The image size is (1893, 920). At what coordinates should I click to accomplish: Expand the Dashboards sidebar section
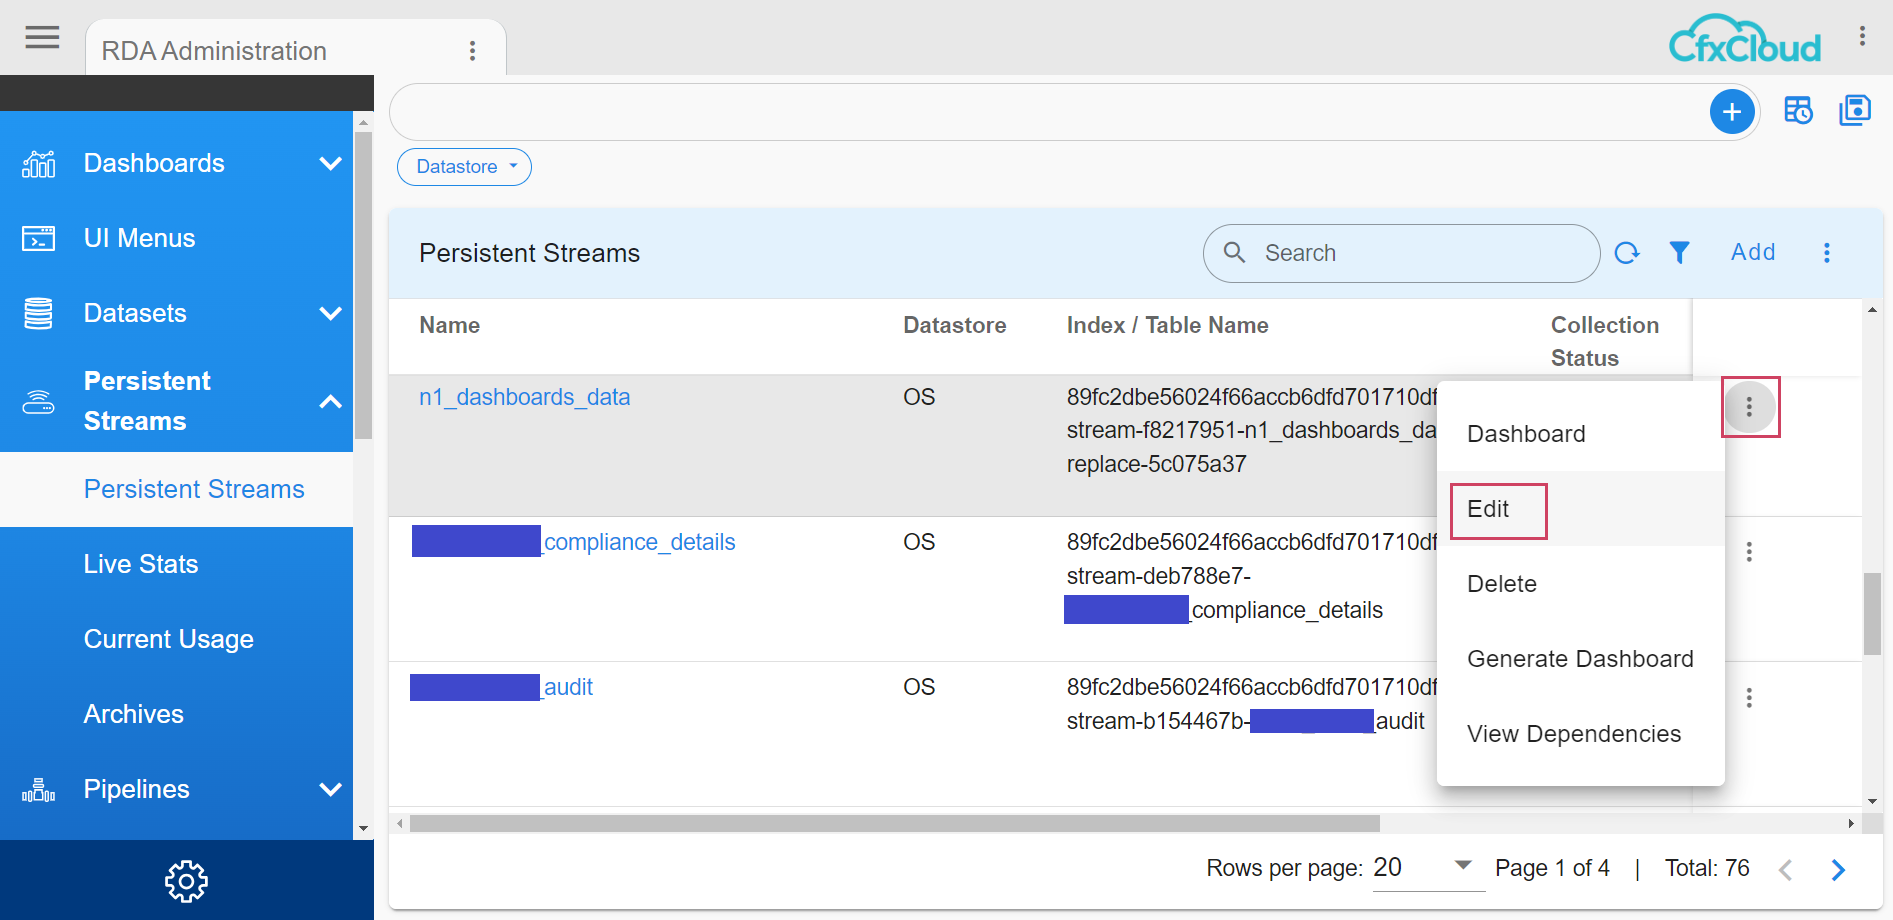330,163
